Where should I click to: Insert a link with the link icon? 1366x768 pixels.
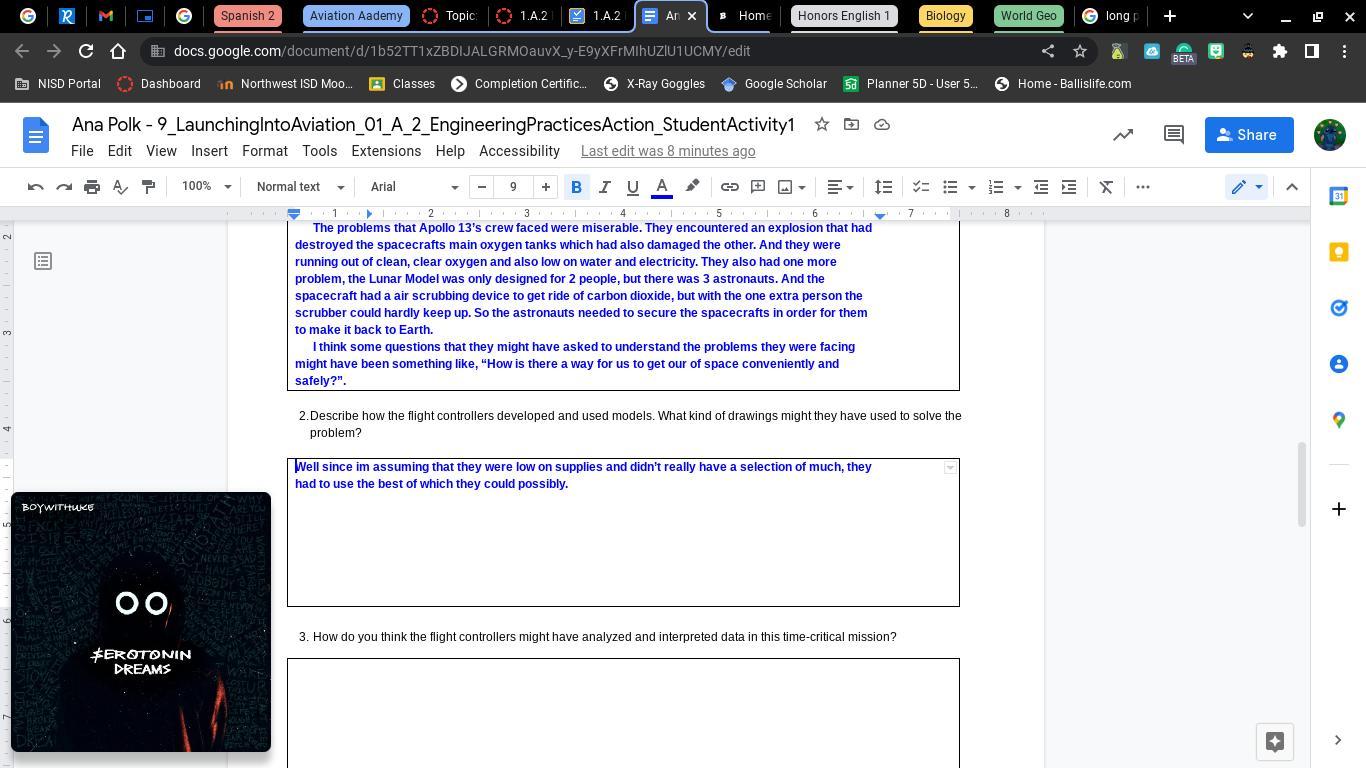pos(730,187)
